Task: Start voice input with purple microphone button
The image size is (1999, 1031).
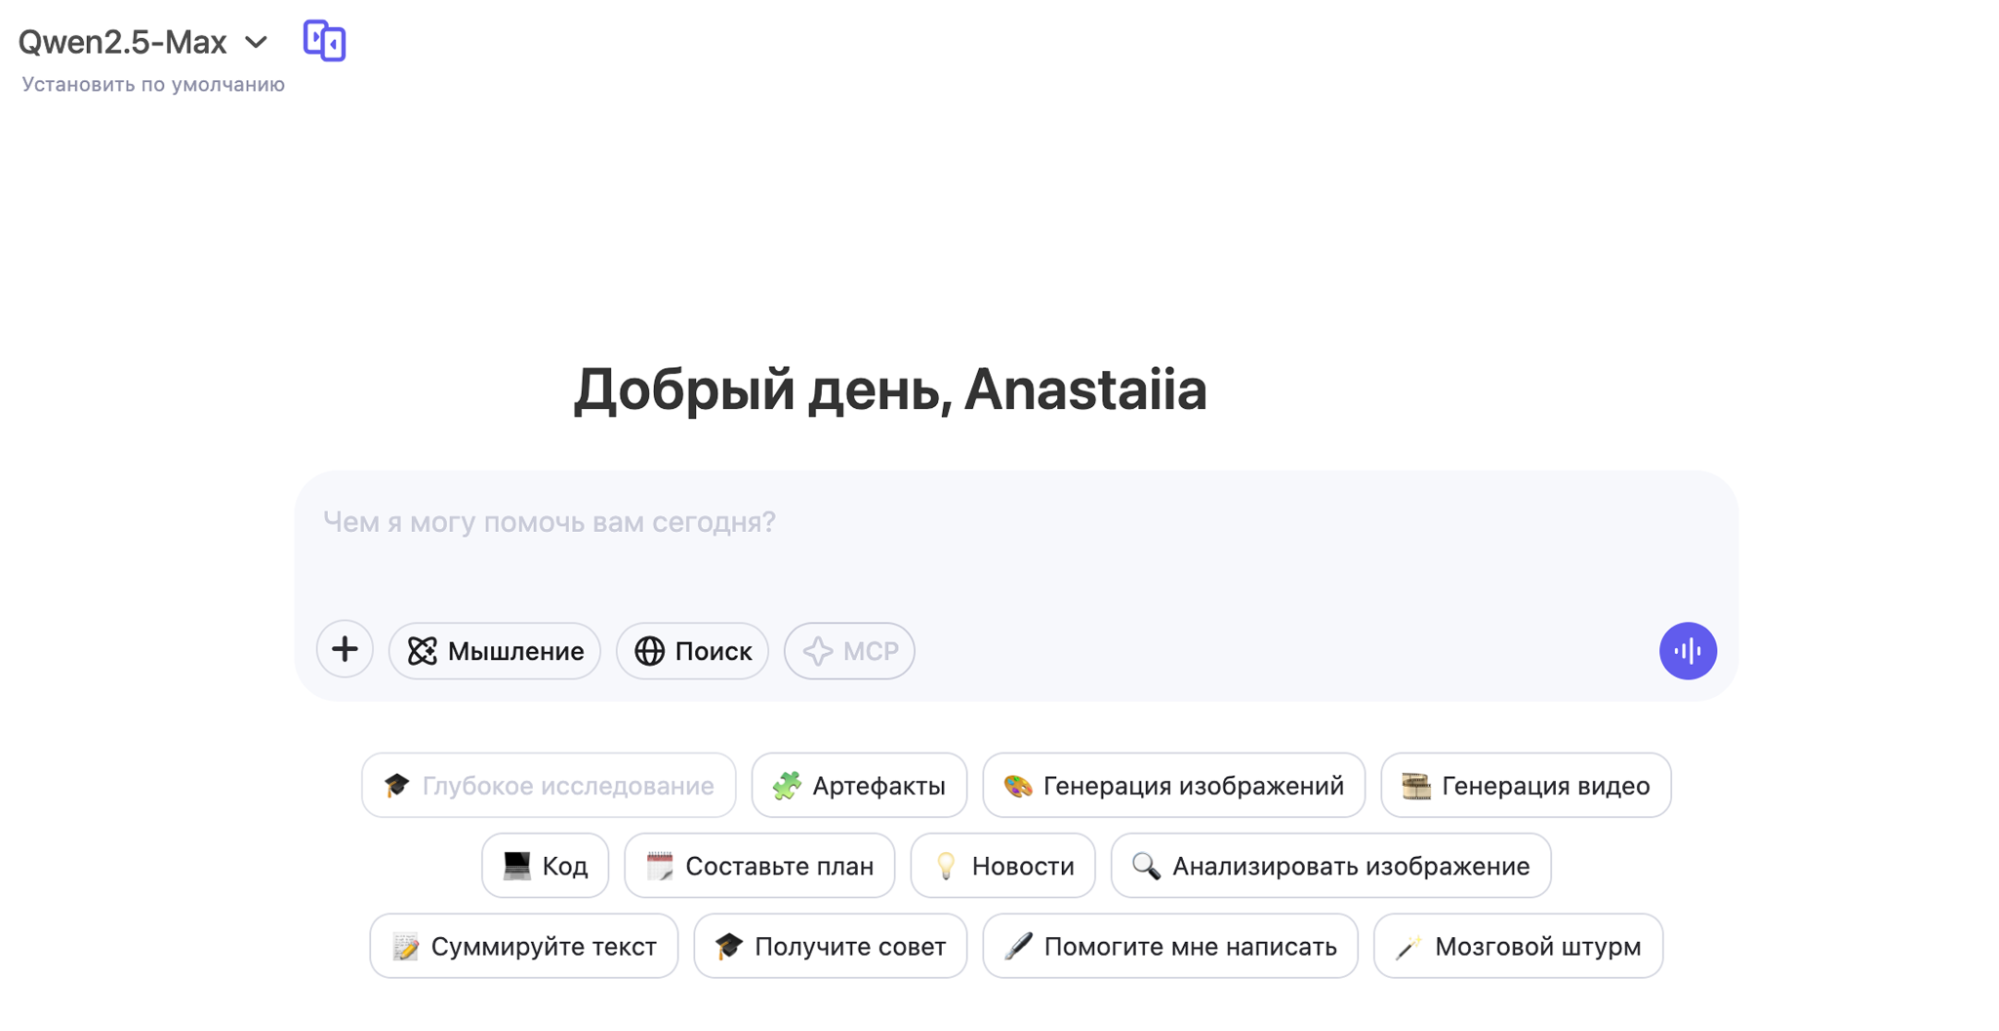Action: tap(1687, 651)
